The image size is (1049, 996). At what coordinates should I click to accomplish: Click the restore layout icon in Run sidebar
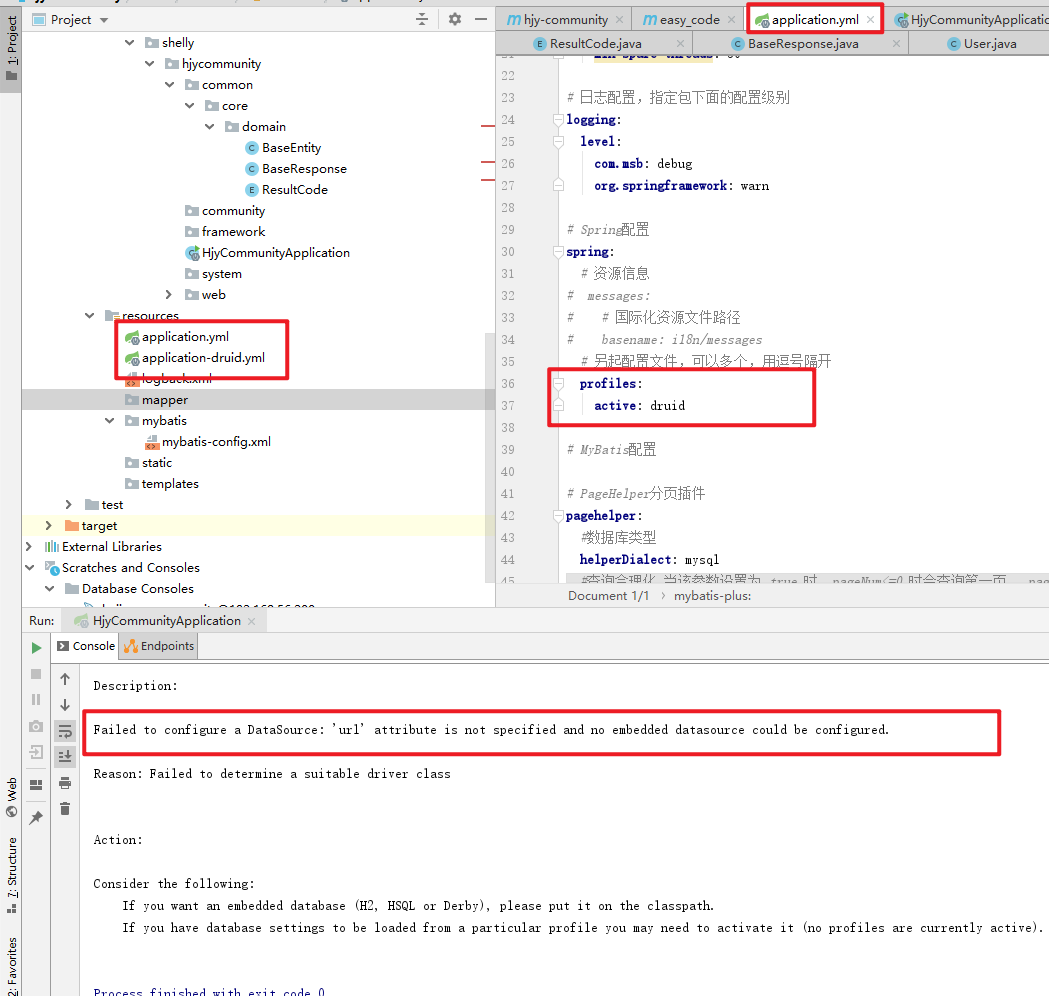pyautogui.click(x=36, y=785)
